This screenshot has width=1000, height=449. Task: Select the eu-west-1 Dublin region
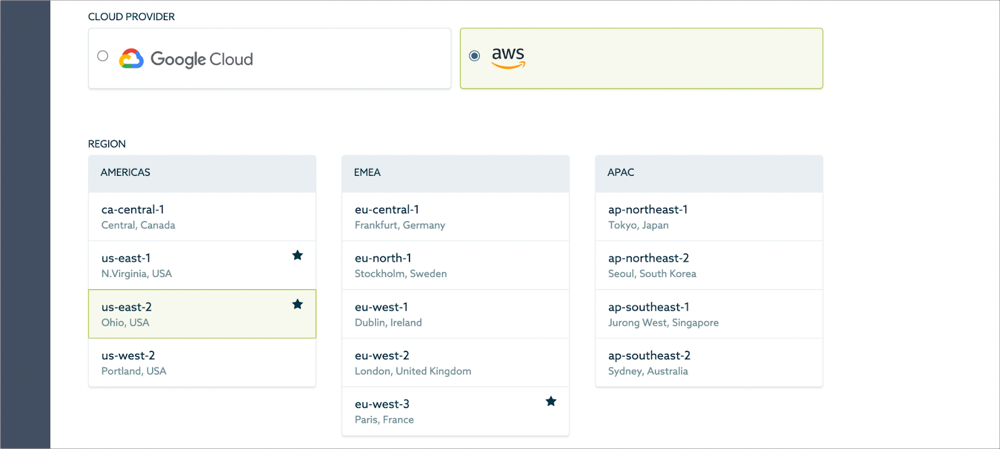tap(455, 314)
